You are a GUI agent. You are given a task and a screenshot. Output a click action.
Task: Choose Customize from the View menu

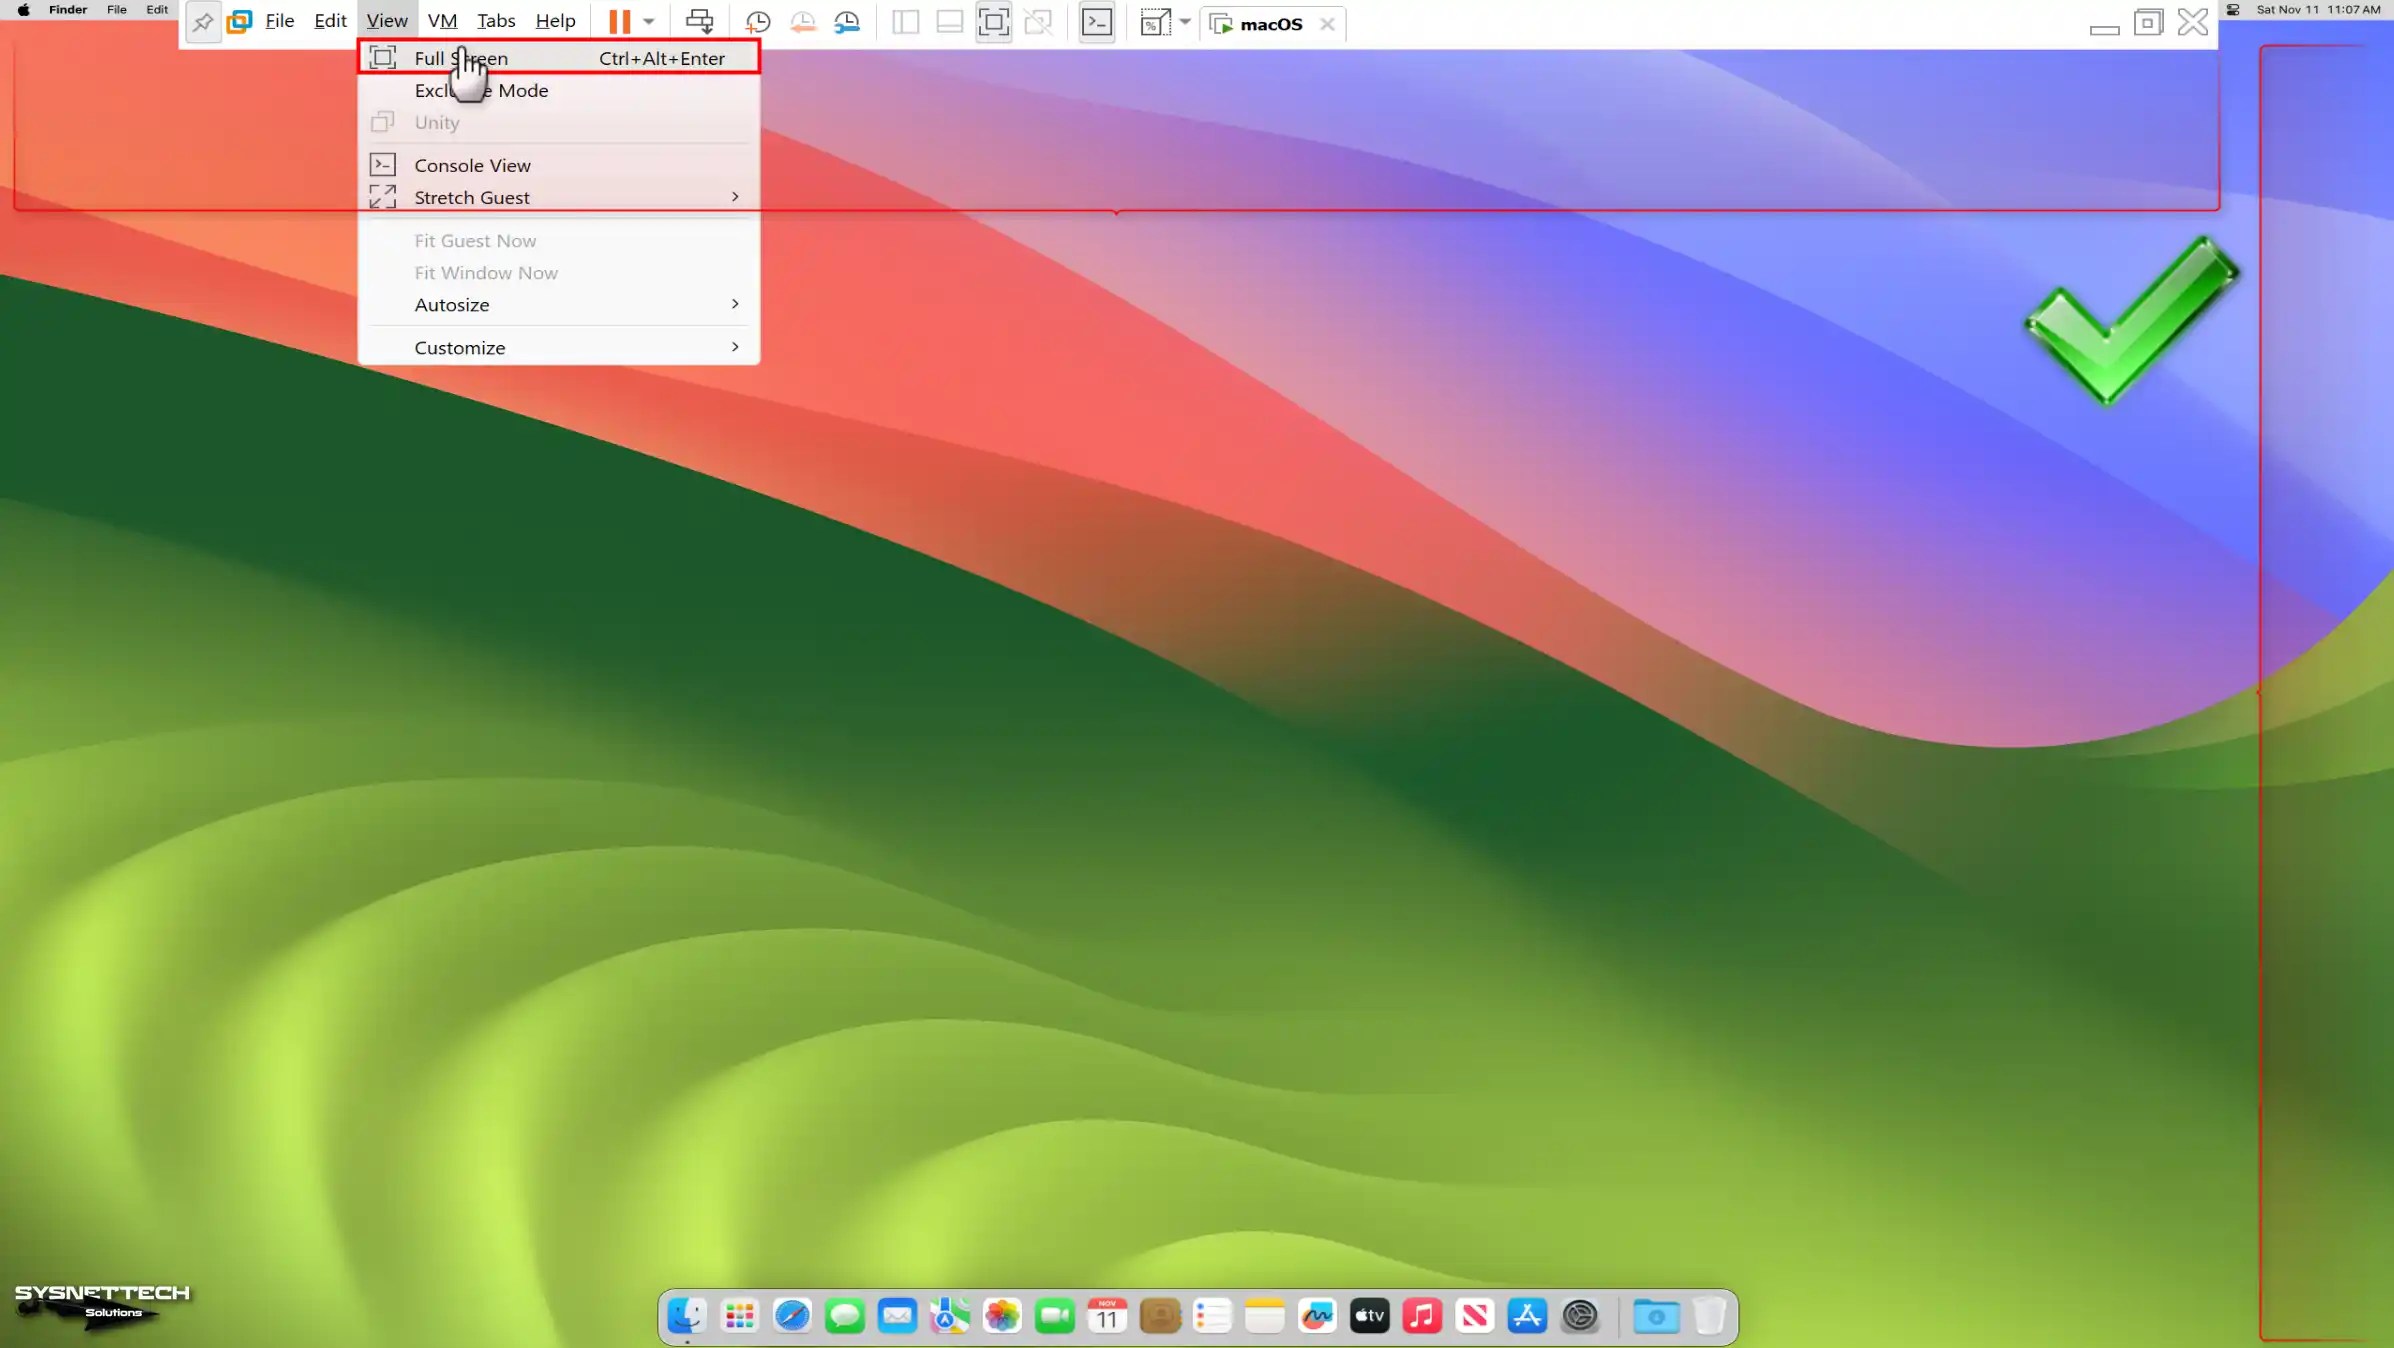[459, 347]
